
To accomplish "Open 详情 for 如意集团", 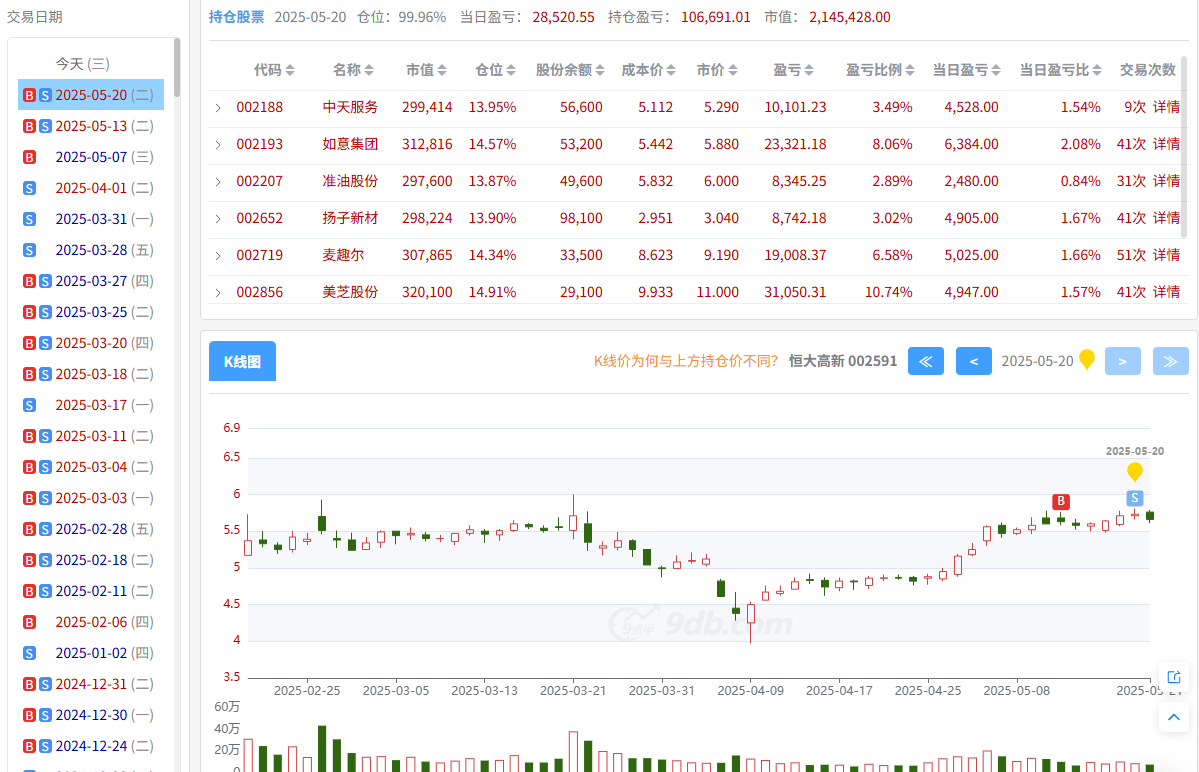I will [x=1166, y=144].
